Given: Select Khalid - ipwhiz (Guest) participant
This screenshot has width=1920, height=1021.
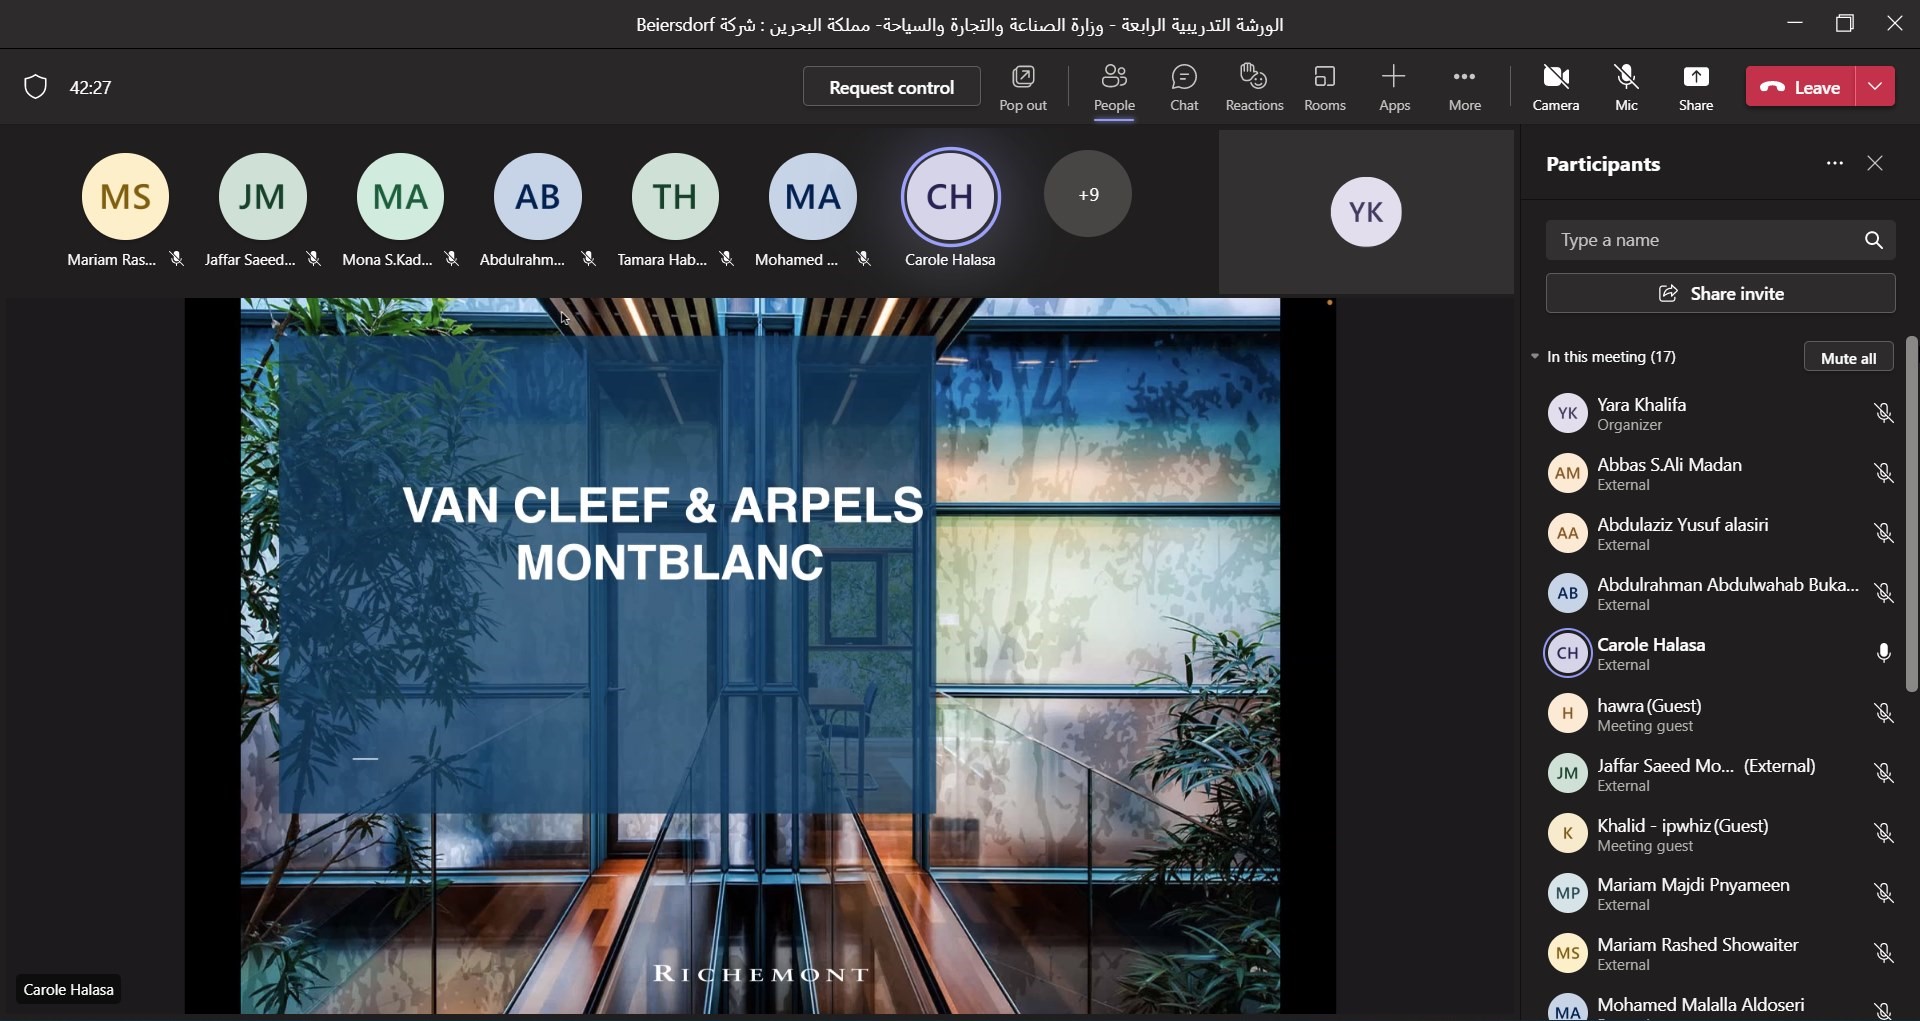Looking at the screenshot, I should click(1714, 833).
